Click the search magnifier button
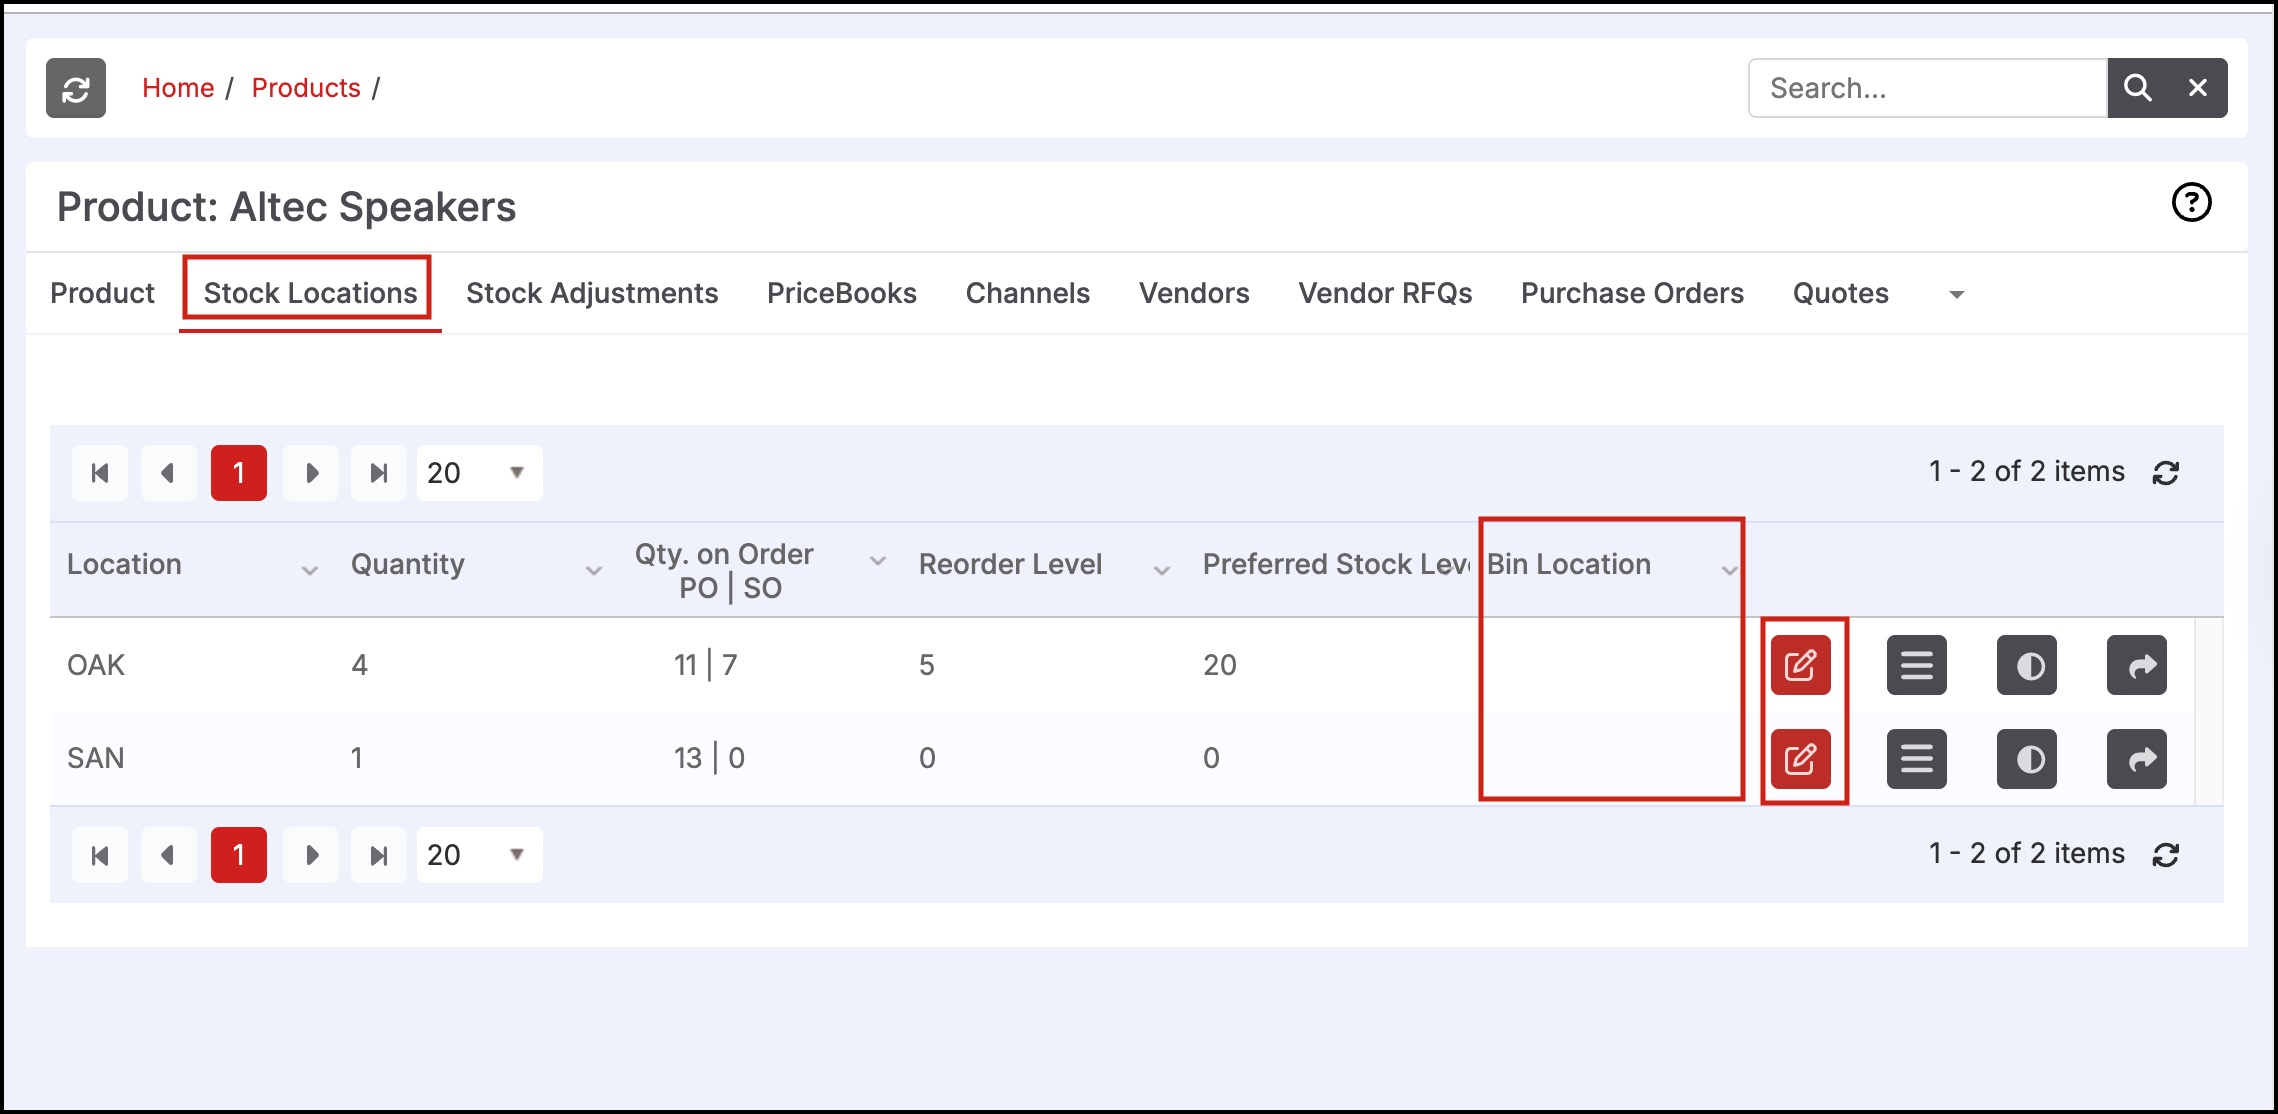The height and width of the screenshot is (1114, 2278). 2137,88
